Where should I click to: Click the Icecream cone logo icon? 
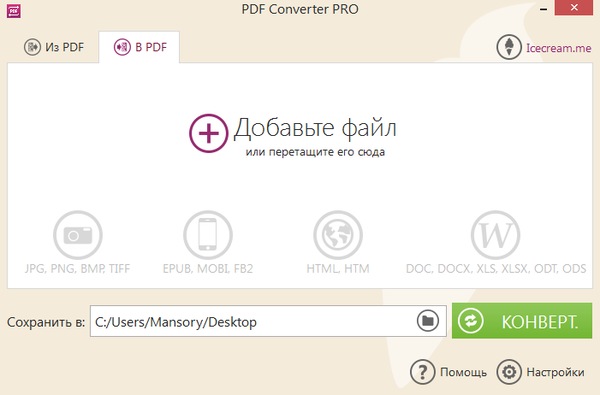509,47
